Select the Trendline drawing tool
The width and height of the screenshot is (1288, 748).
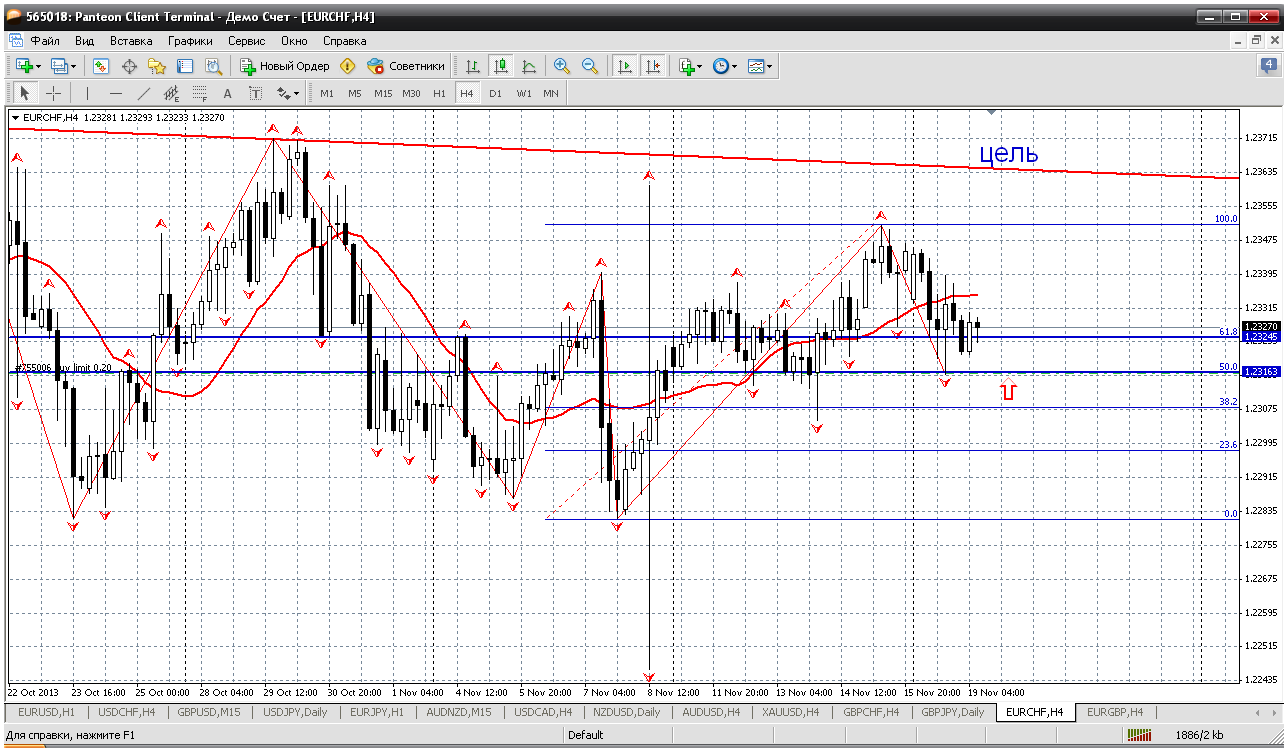click(x=143, y=93)
